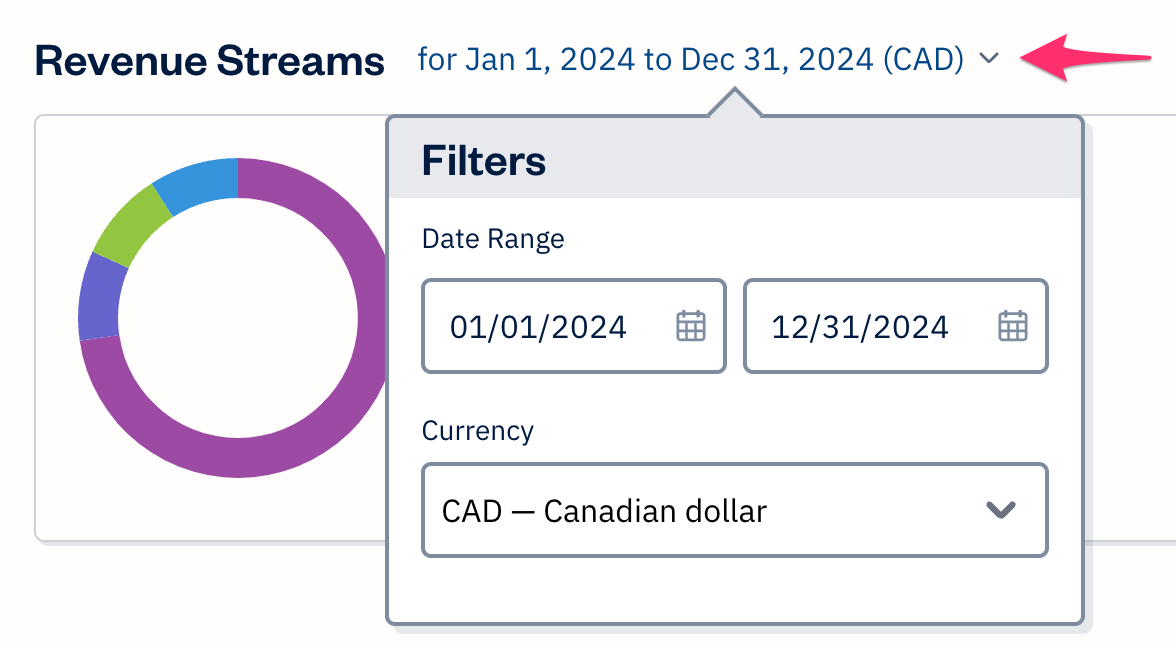Click the Filters popover pointer caret
Image resolution: width=1176 pixels, height=648 pixels.
(735, 102)
